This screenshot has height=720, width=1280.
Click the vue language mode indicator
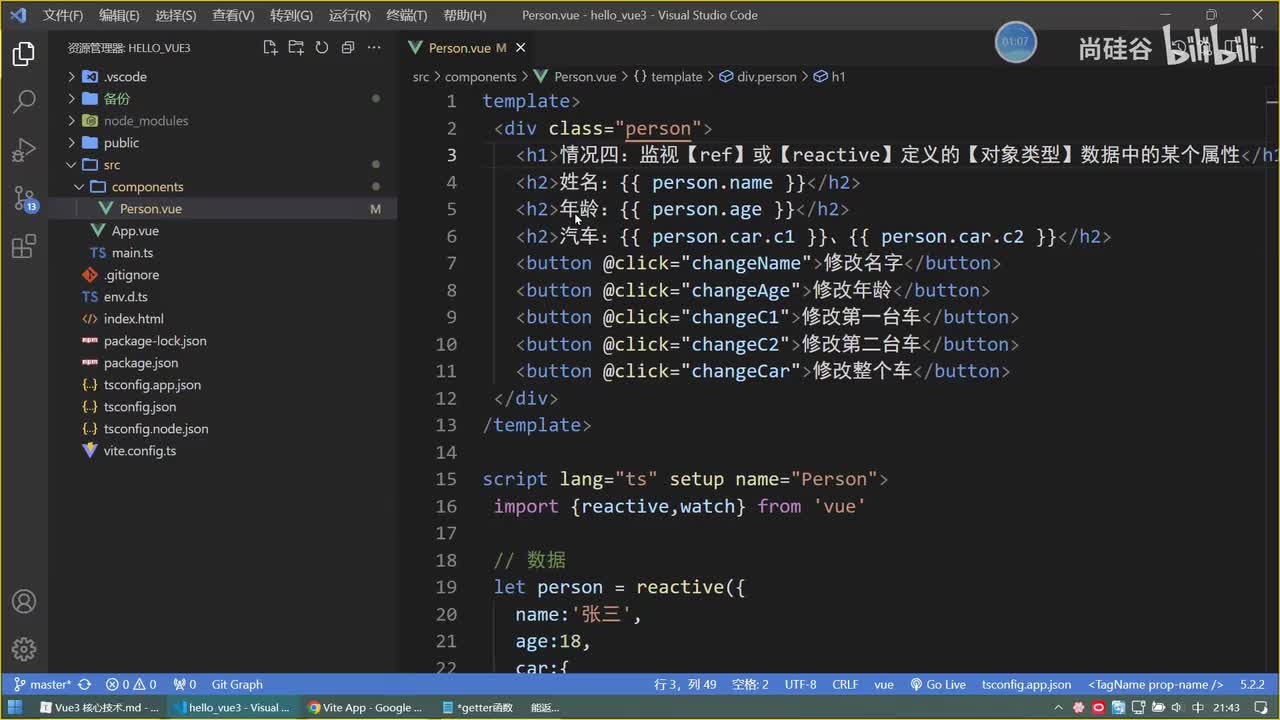(x=884, y=685)
